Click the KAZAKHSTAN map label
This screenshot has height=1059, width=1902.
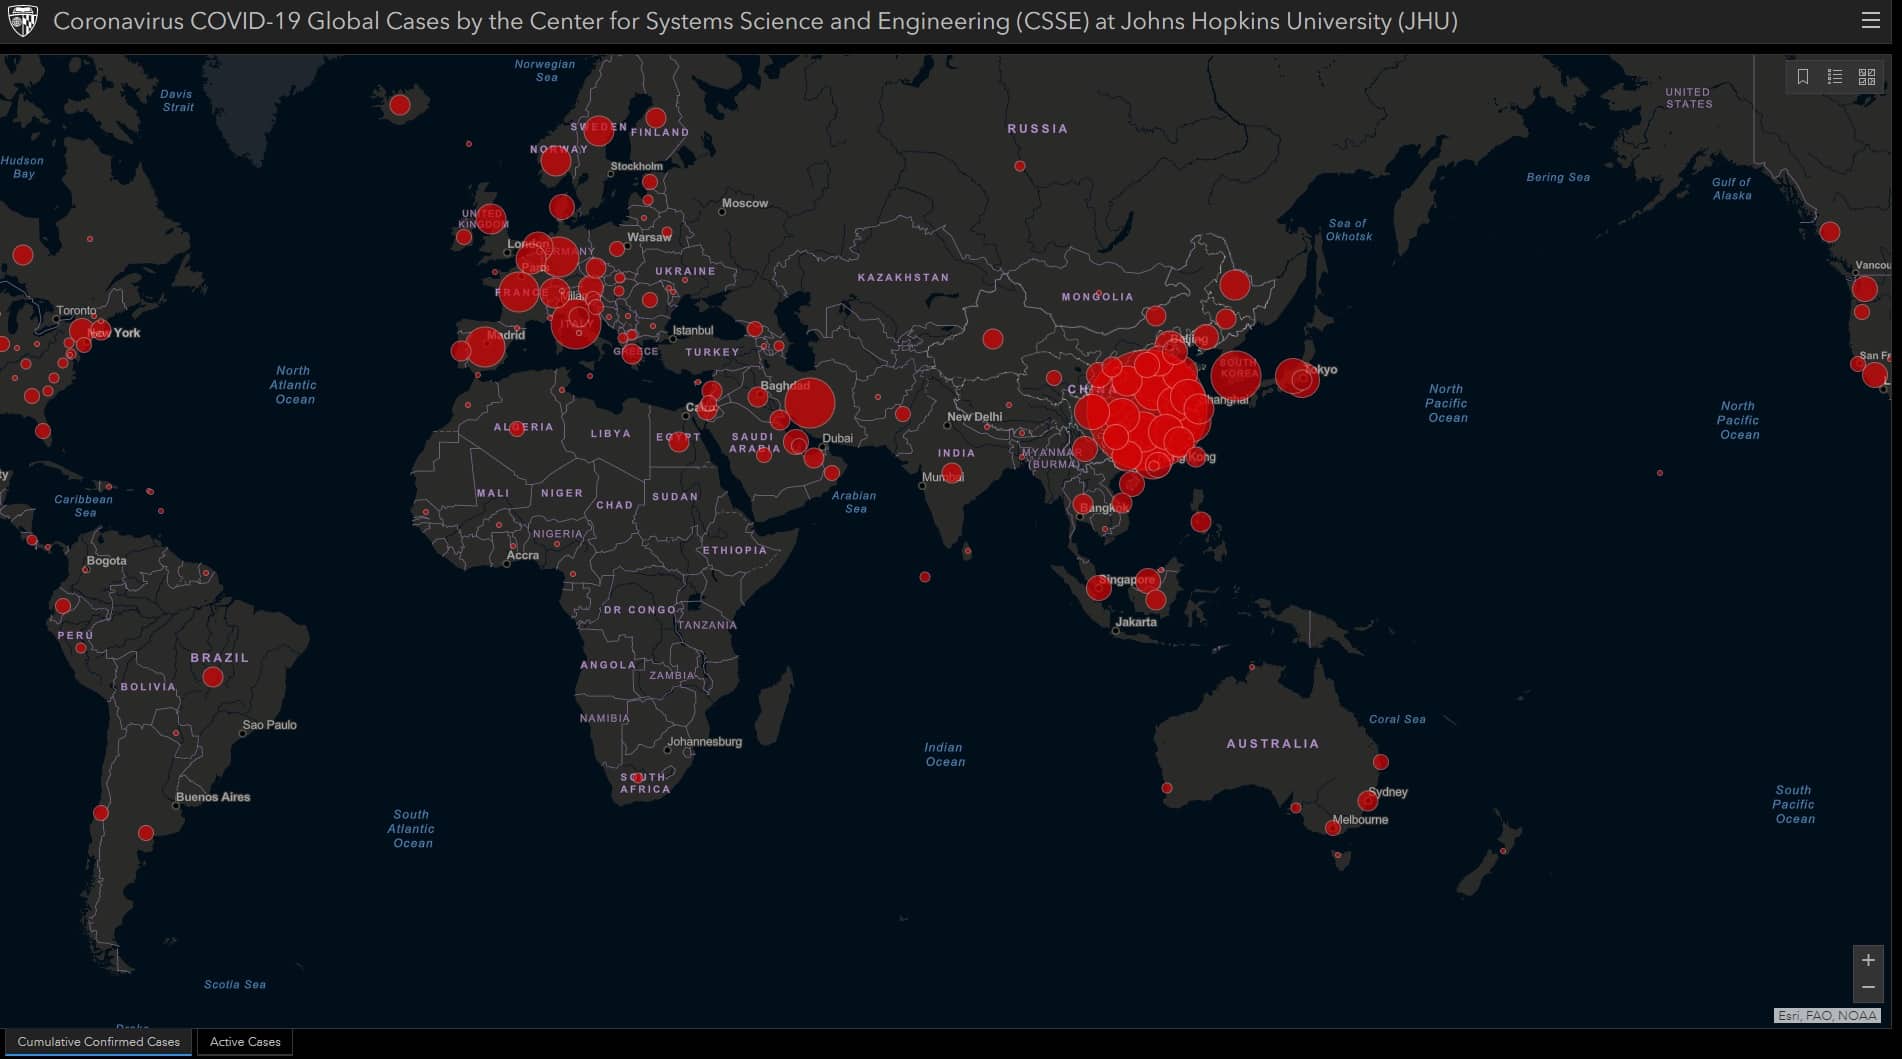(903, 277)
